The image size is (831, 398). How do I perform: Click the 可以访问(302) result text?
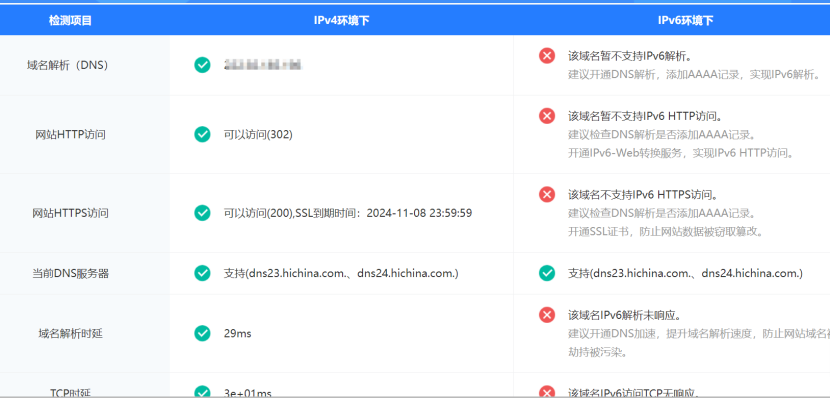(x=258, y=135)
